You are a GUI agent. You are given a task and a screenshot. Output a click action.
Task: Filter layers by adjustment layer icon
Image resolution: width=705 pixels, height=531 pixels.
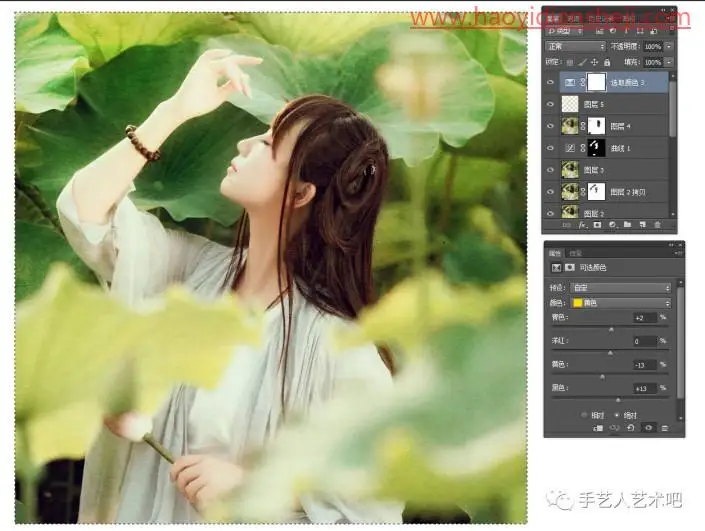tap(612, 31)
